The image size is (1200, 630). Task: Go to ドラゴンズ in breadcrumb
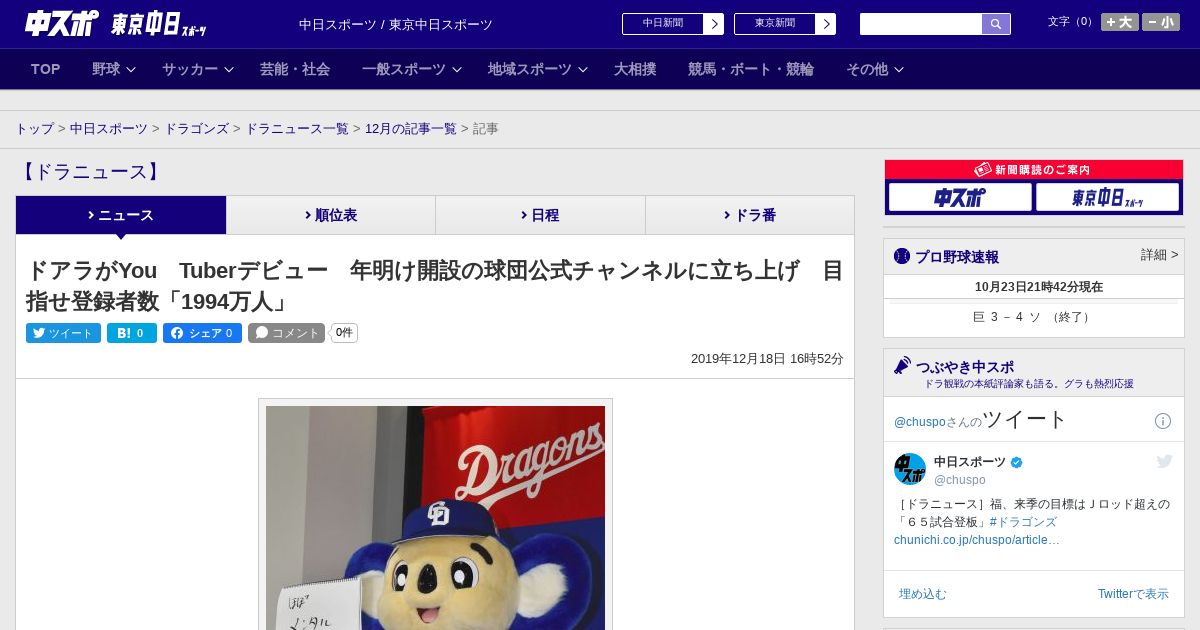[196, 129]
